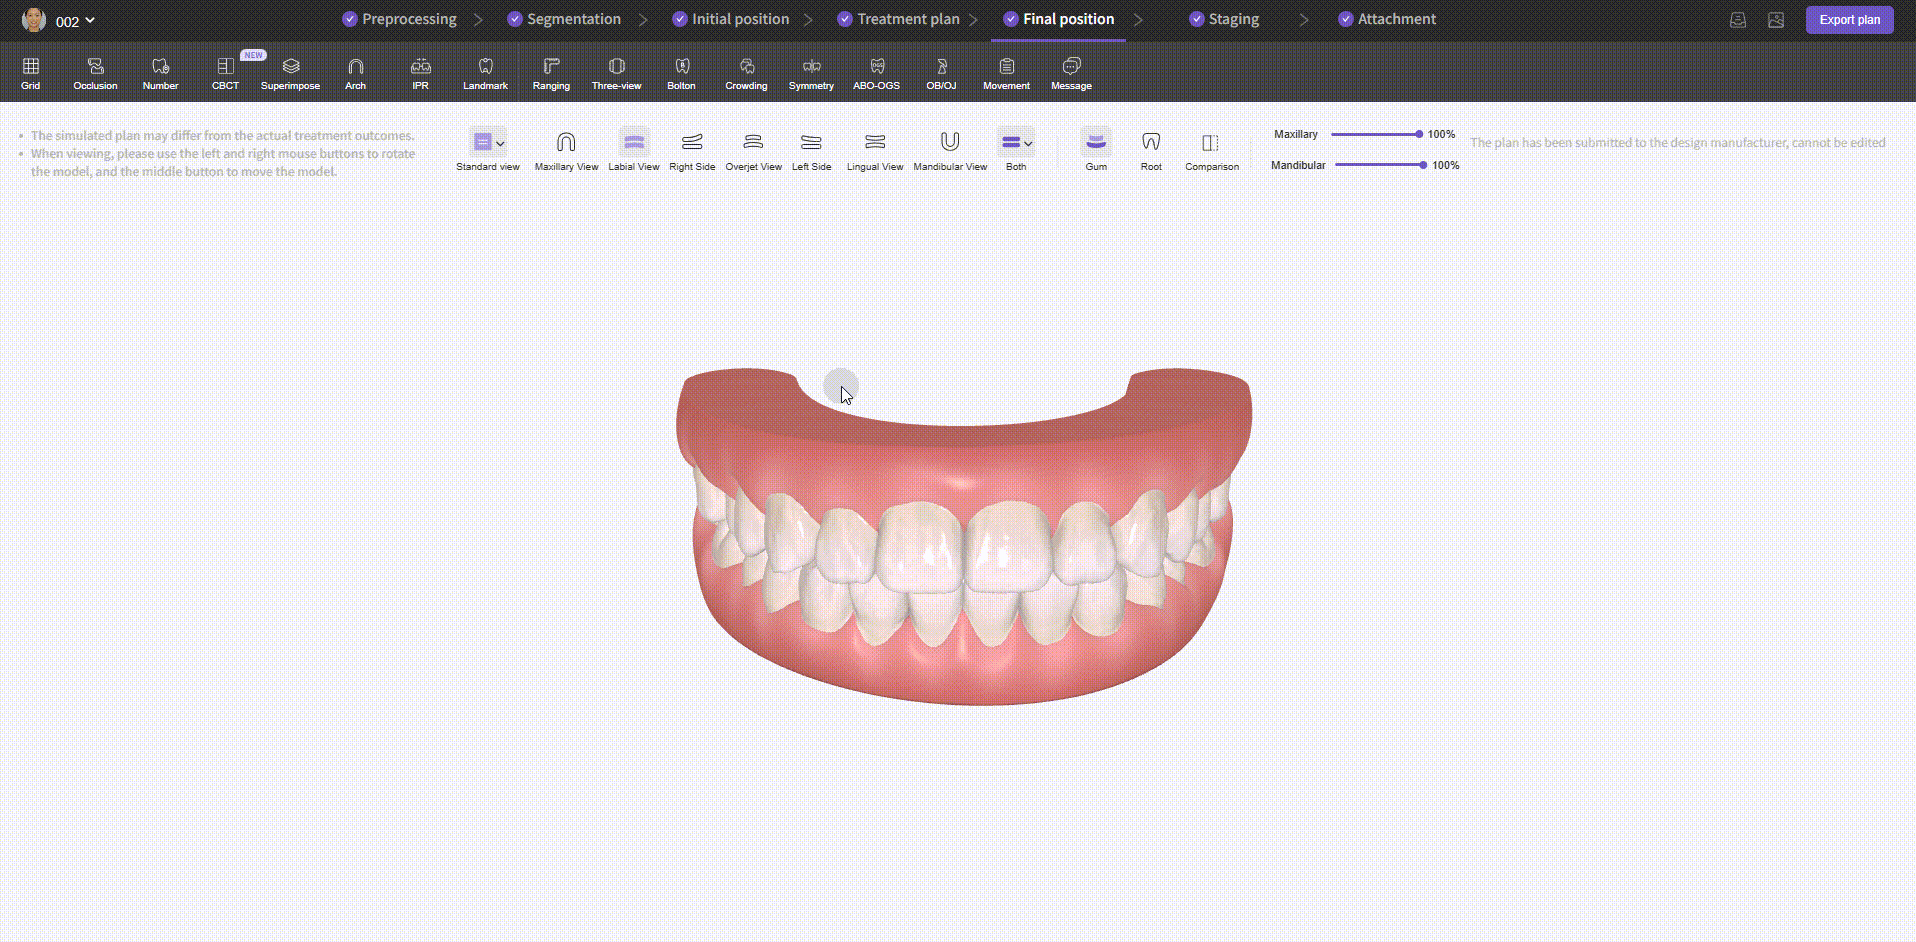Go to the Segmentation step
Image resolution: width=1916 pixels, height=942 pixels.
tap(564, 19)
